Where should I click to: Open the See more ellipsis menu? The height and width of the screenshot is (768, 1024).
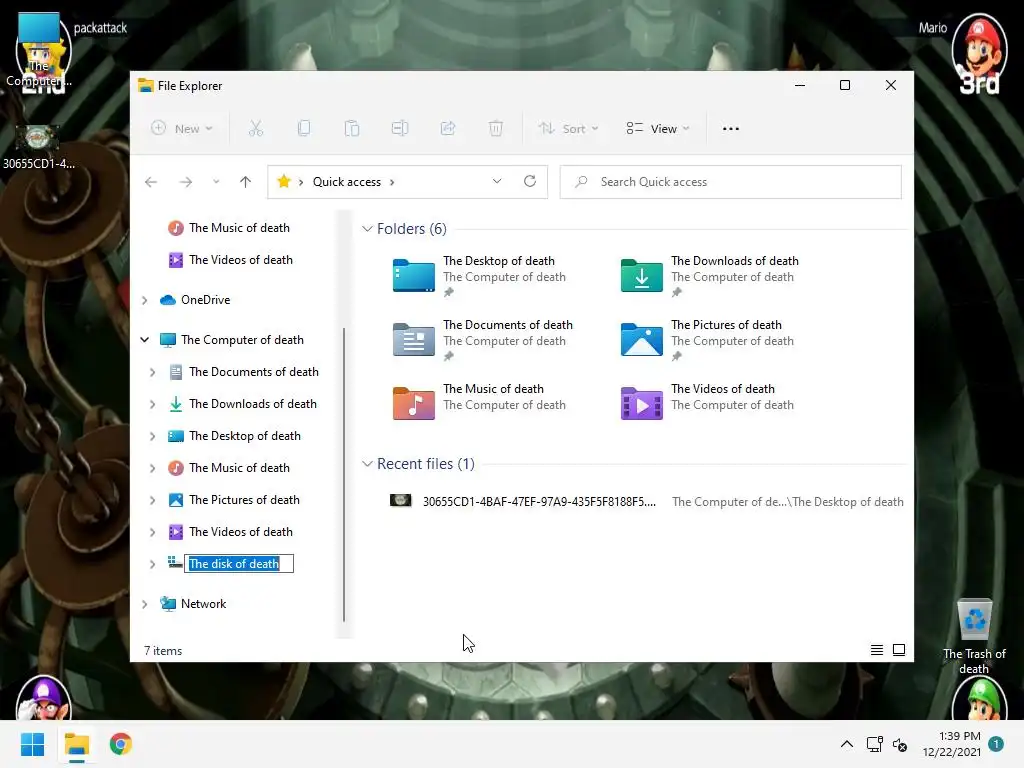tap(731, 129)
